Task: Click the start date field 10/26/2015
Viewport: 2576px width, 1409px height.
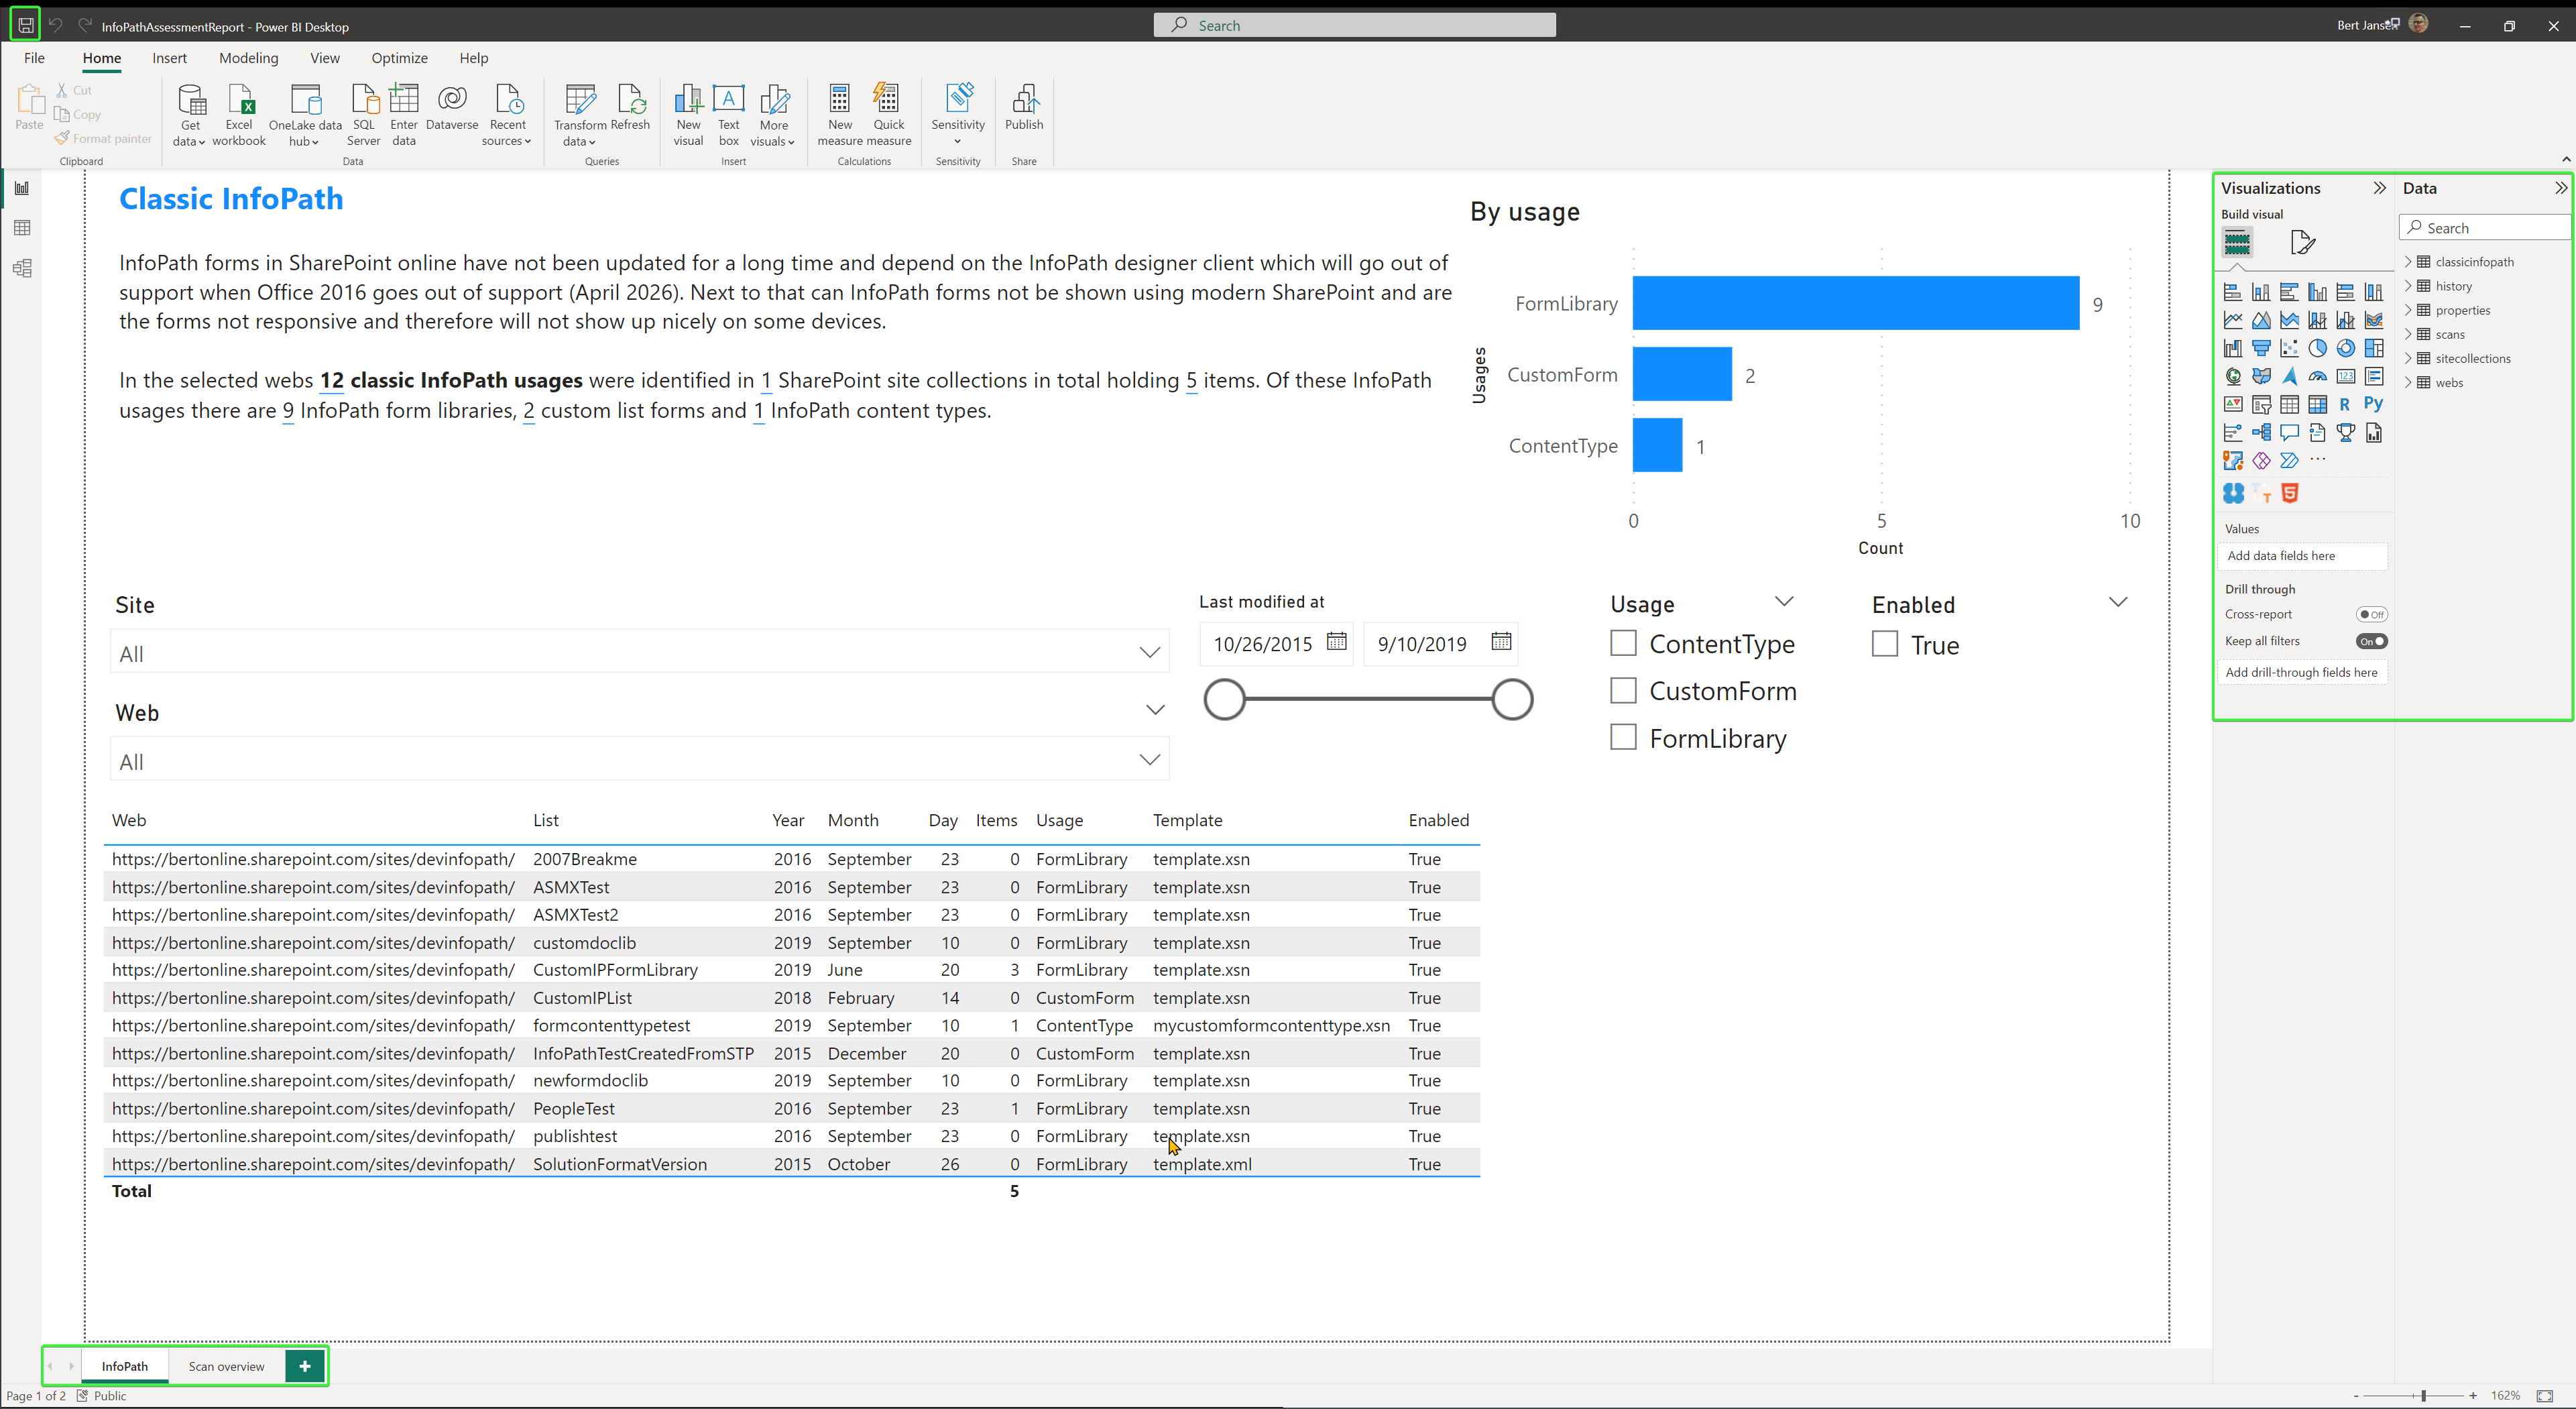Action: click(x=1277, y=643)
